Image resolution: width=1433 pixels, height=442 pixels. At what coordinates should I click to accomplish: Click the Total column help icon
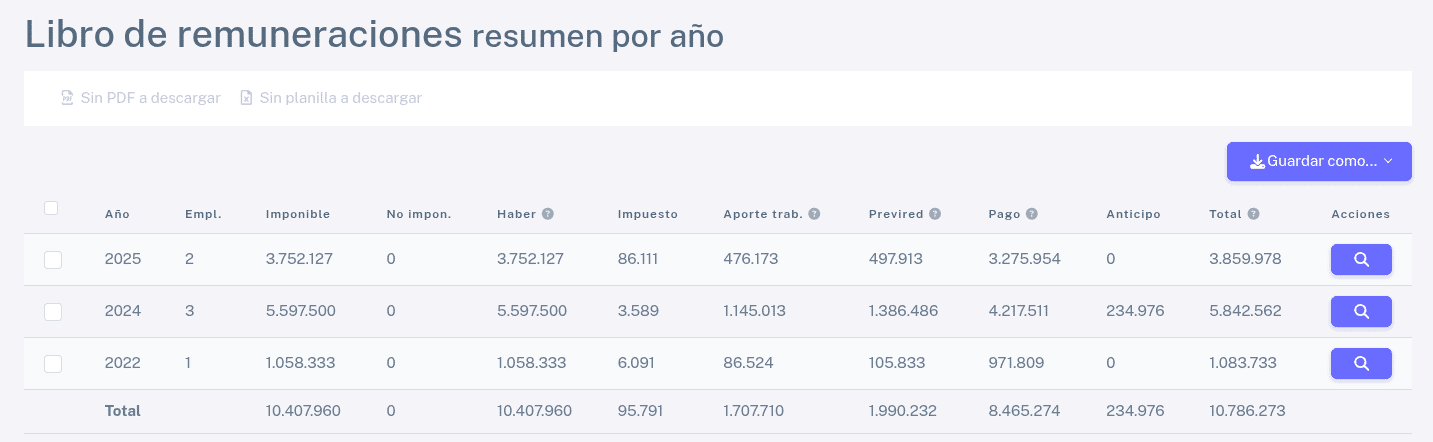1253,214
